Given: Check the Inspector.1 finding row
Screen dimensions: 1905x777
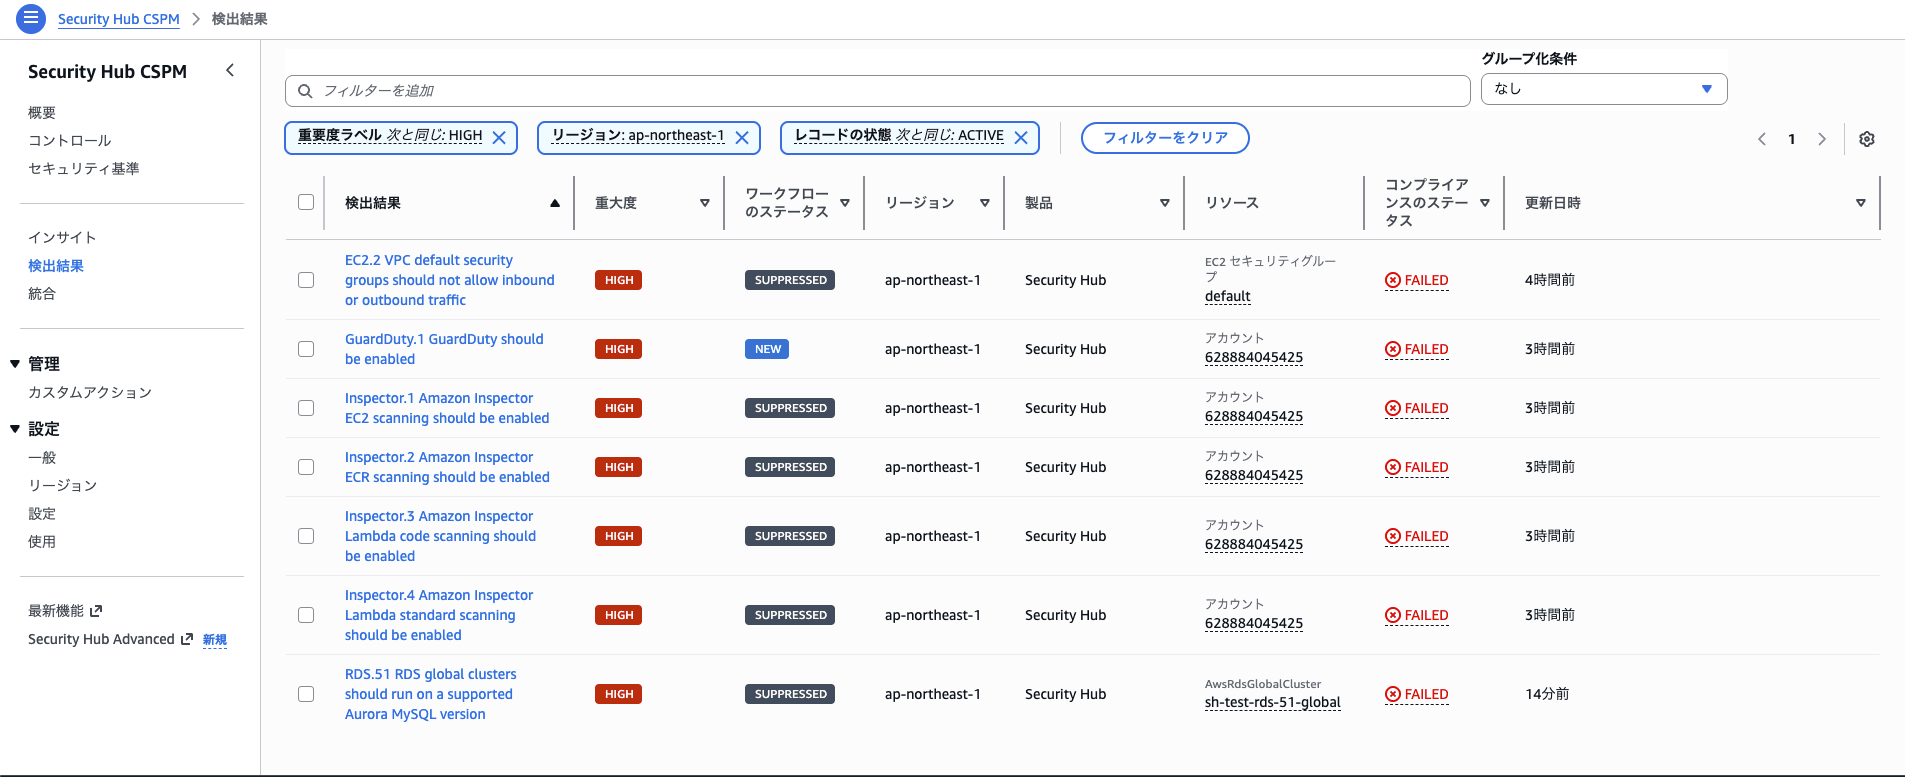Looking at the screenshot, I should pos(306,408).
